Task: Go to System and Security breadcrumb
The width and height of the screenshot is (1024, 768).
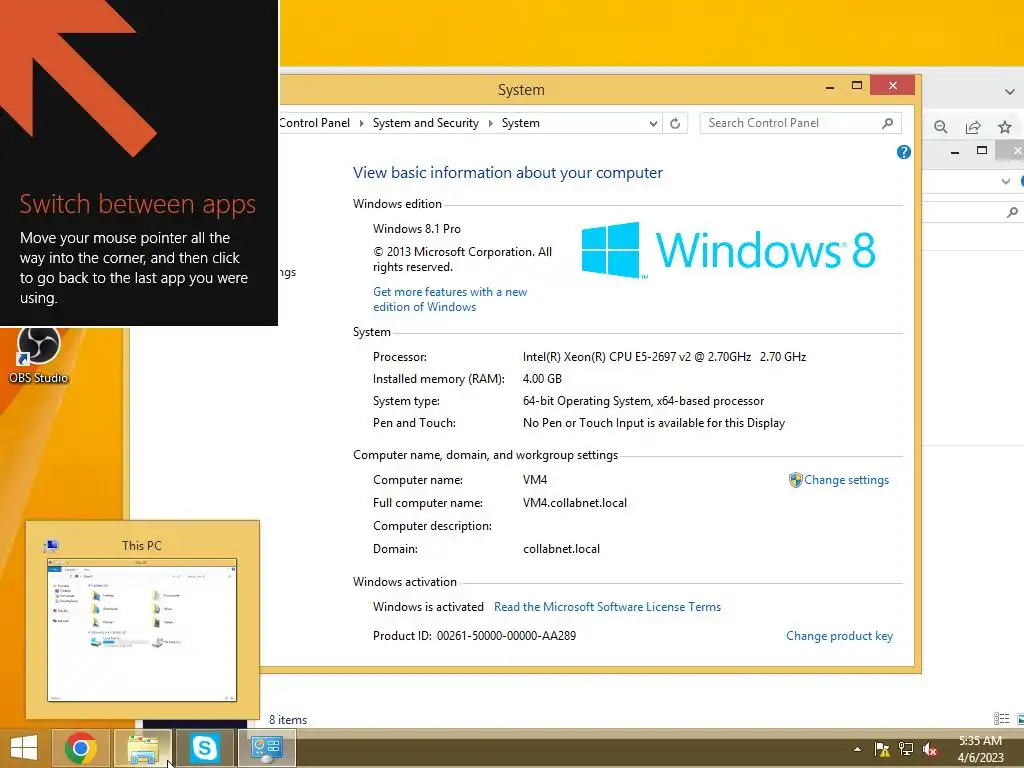Action: coord(426,123)
